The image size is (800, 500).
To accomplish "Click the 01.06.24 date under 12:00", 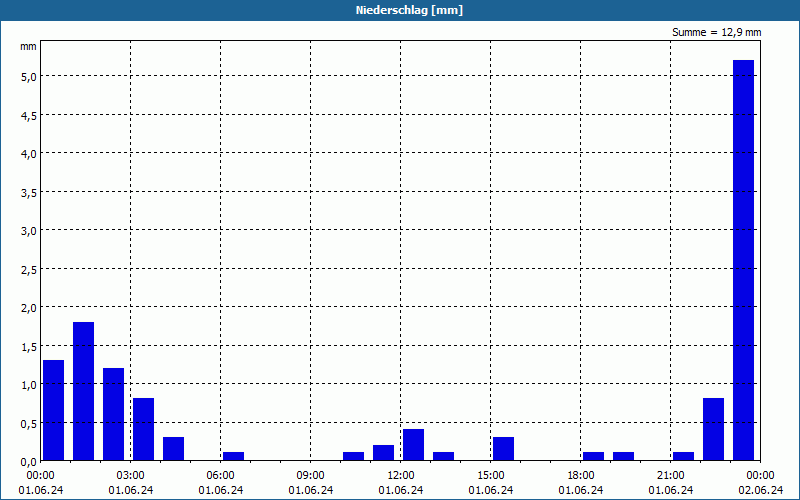I will 401,490.
